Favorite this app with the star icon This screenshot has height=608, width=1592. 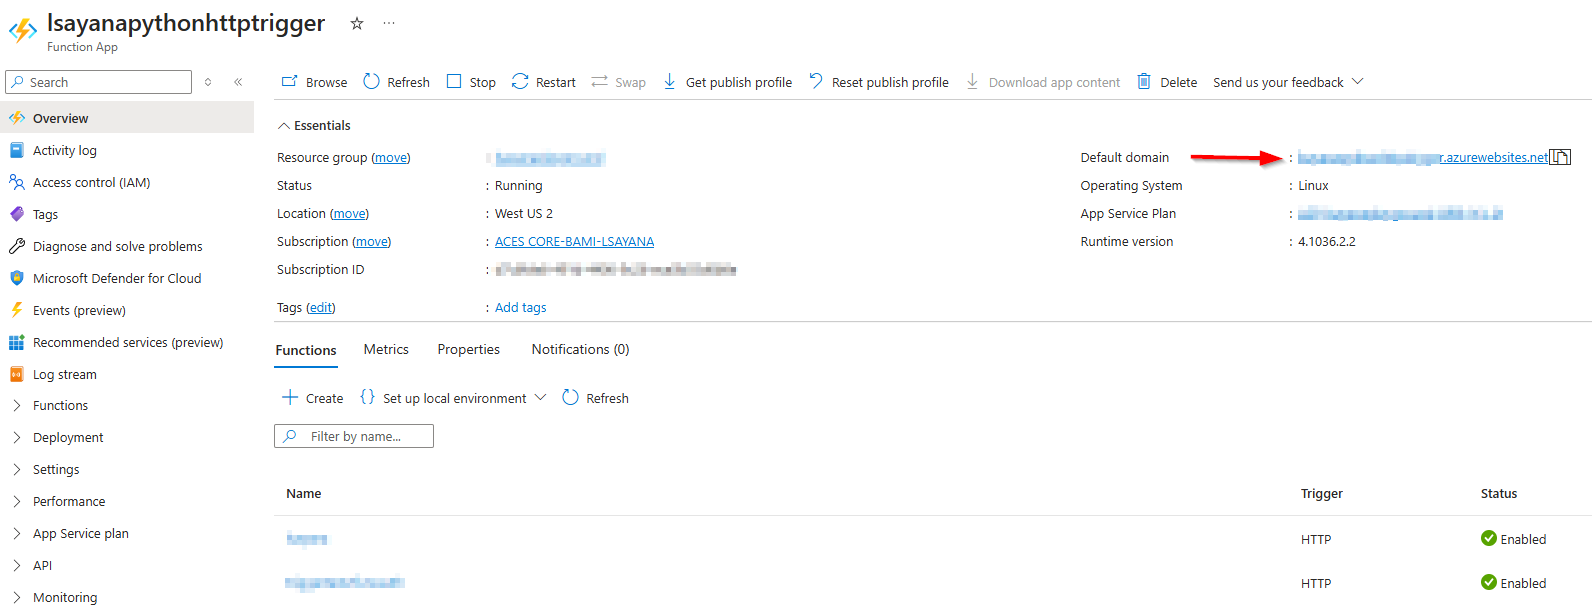[x=357, y=23]
